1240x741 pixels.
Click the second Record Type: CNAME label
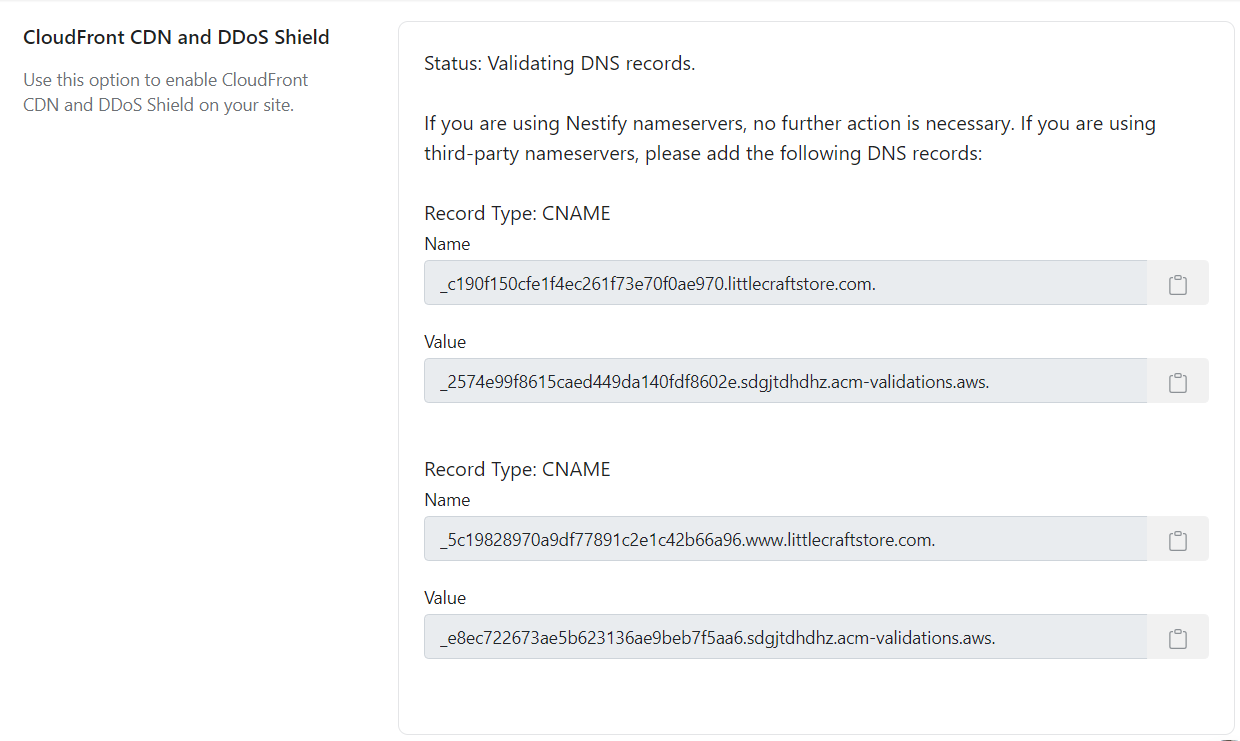pyautogui.click(x=517, y=469)
